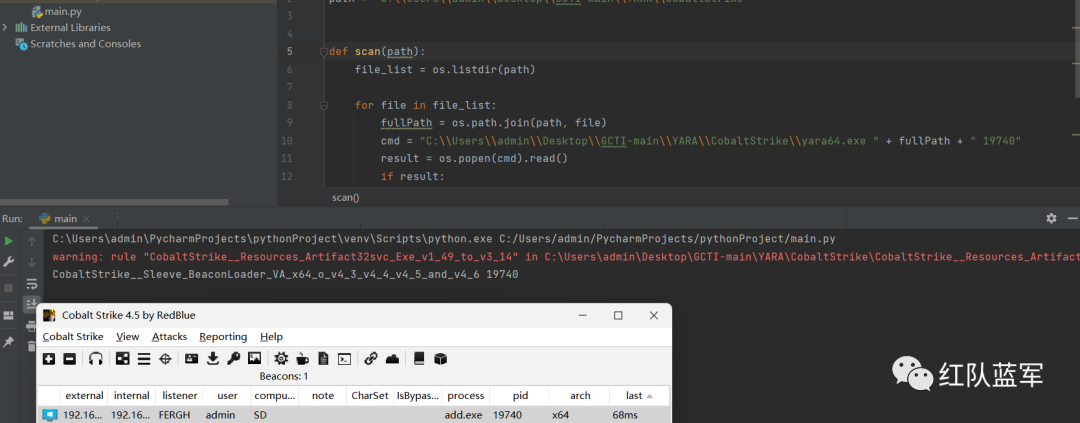Click the document Office macro icon
Screen dimensions: 1080x423
(x=323, y=358)
